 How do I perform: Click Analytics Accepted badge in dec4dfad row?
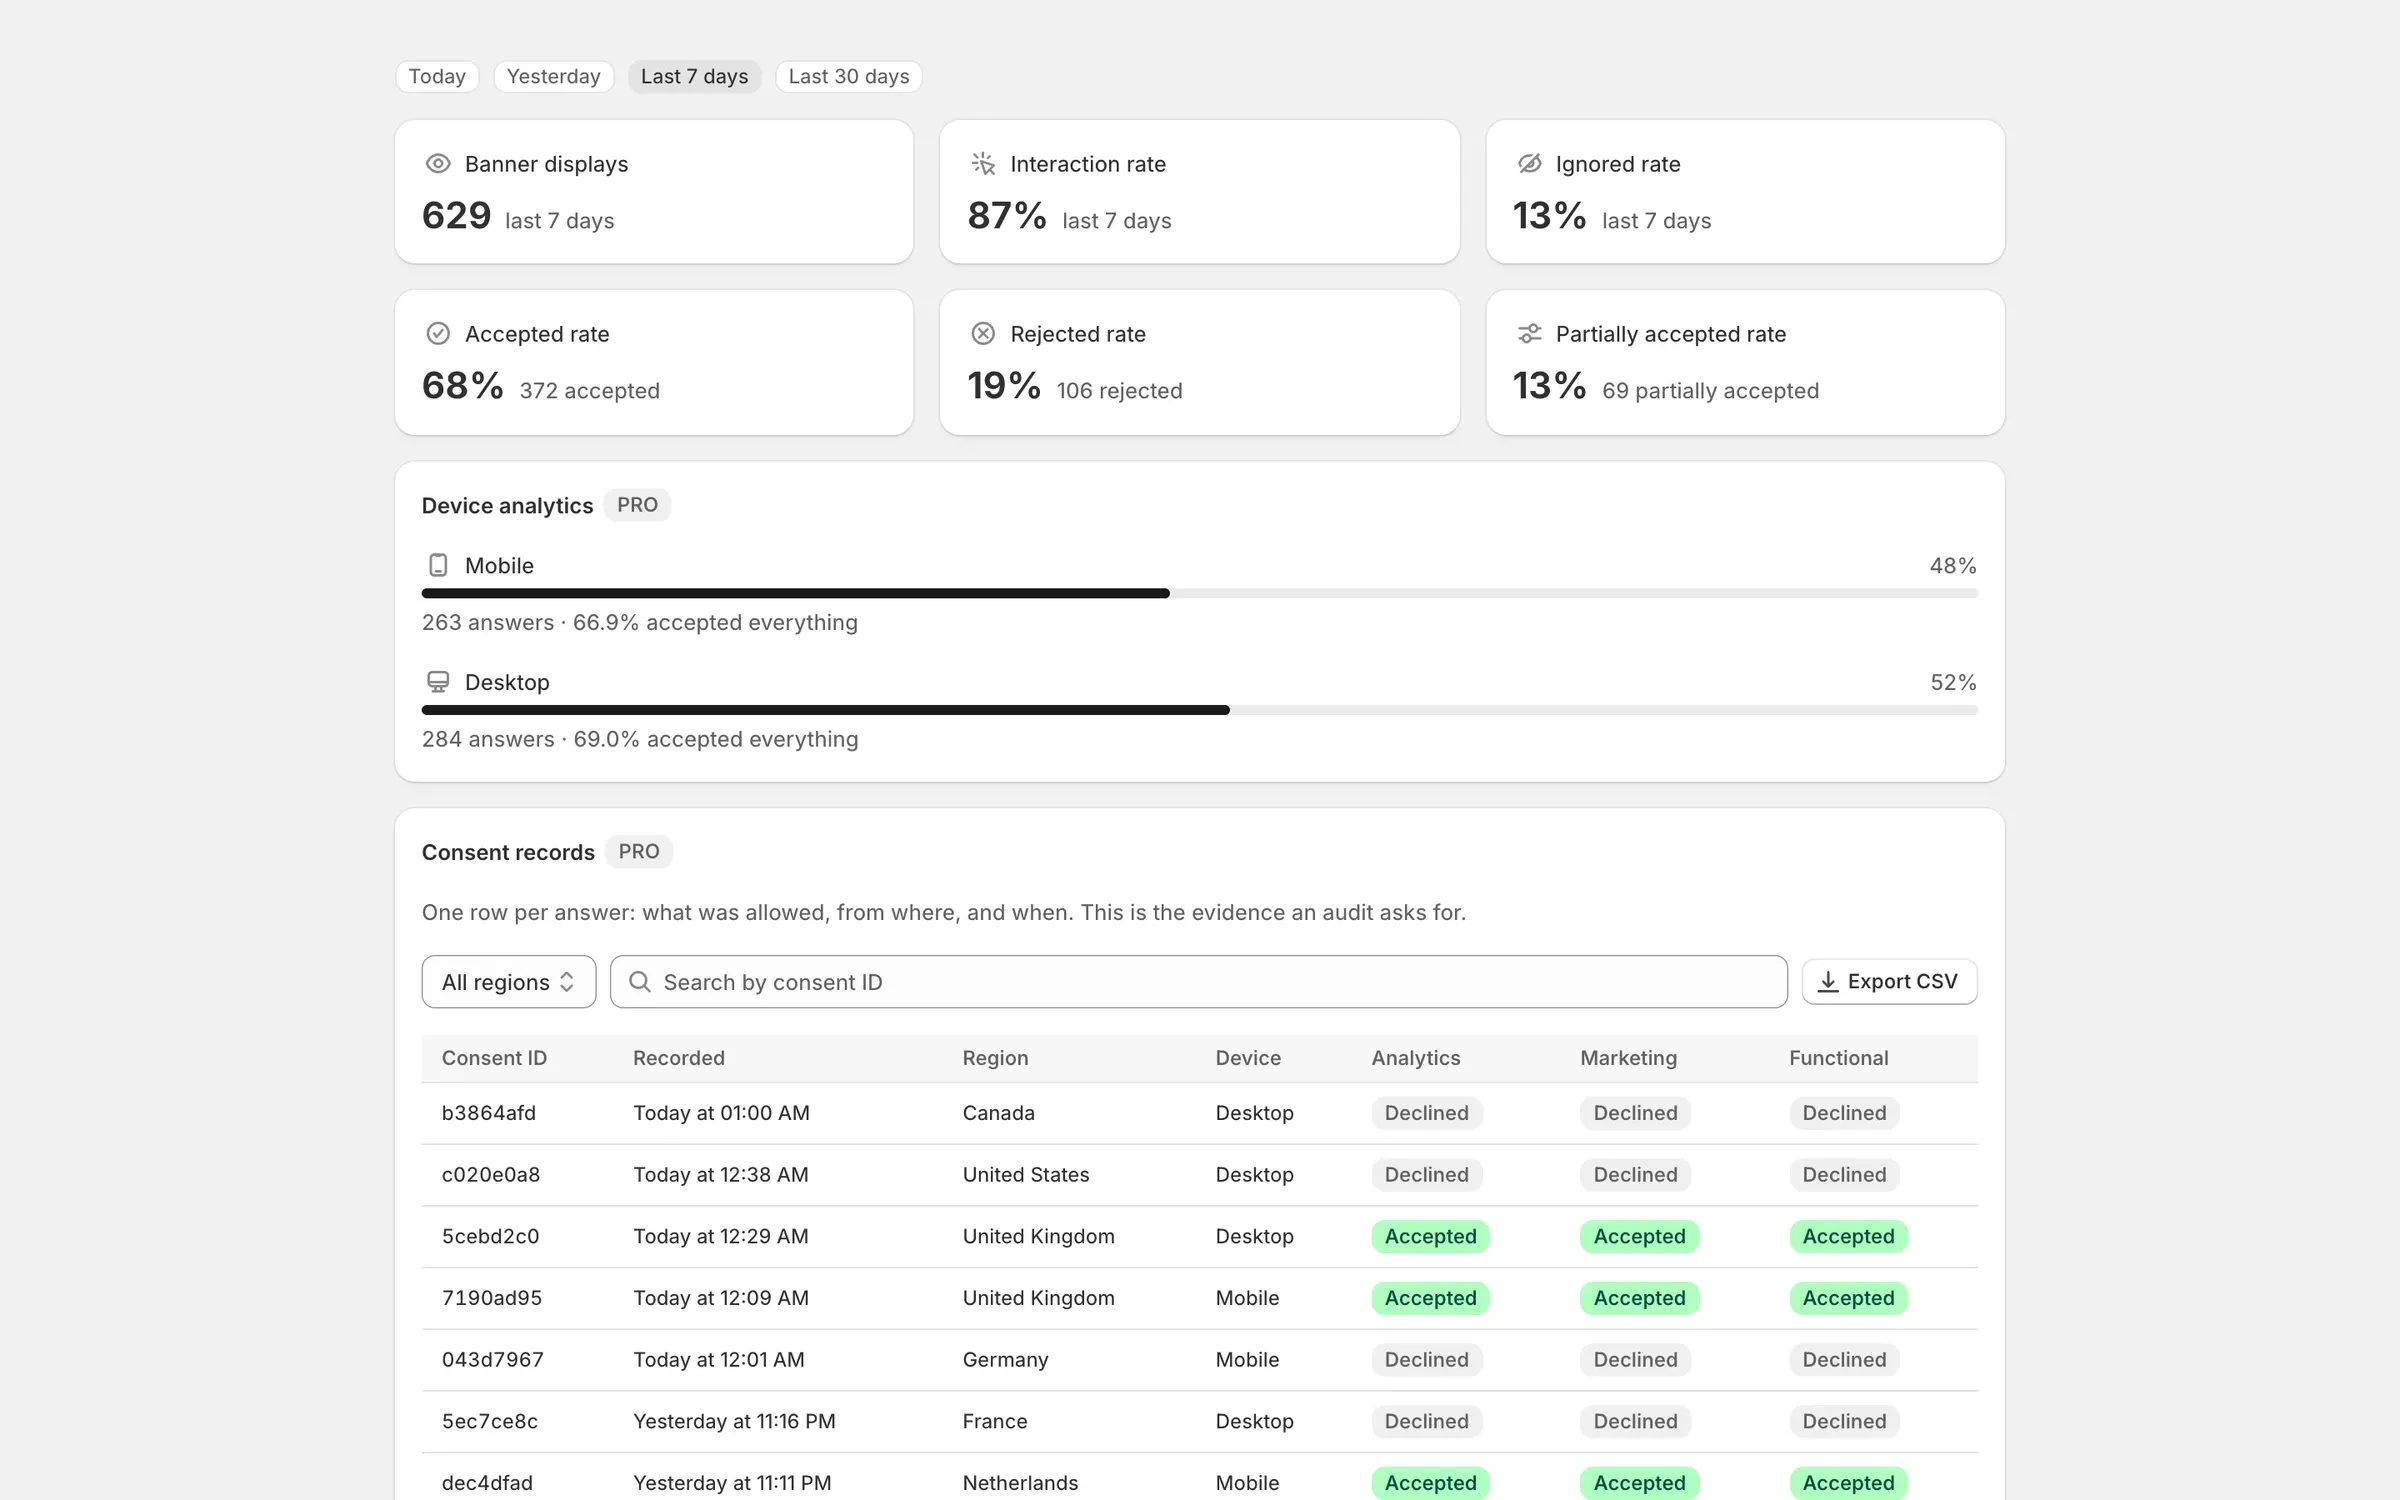pyautogui.click(x=1431, y=1483)
